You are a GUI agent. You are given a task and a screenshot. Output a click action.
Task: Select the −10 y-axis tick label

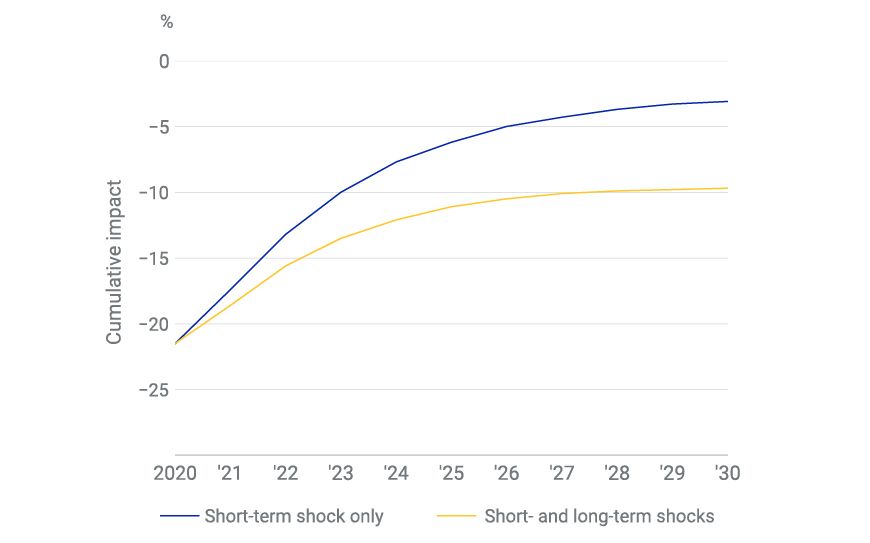tap(155, 193)
